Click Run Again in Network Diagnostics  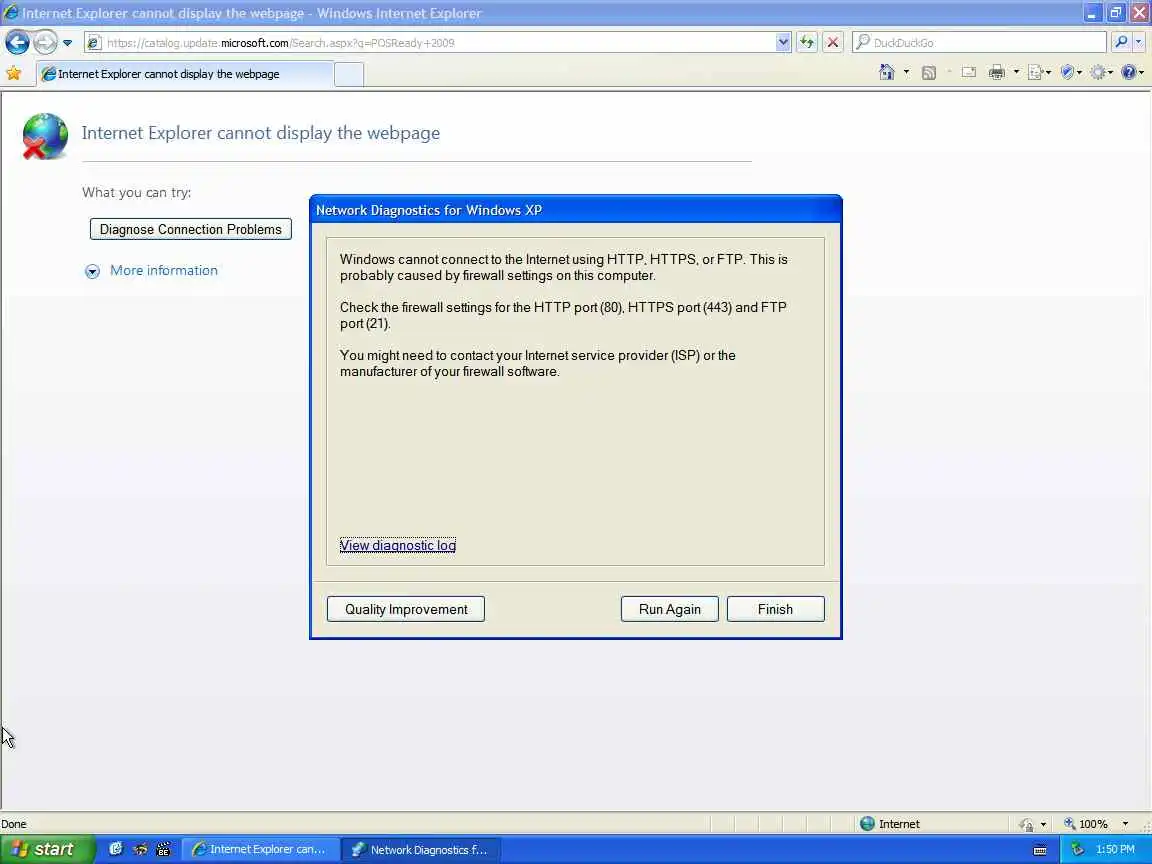pos(669,609)
